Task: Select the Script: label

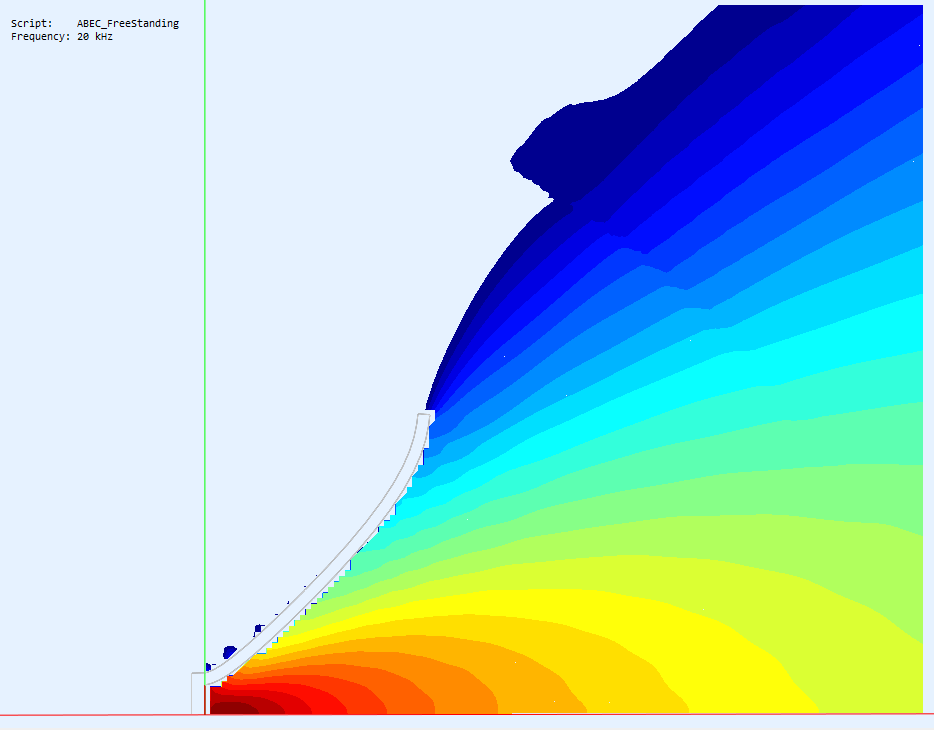Action: (32, 23)
